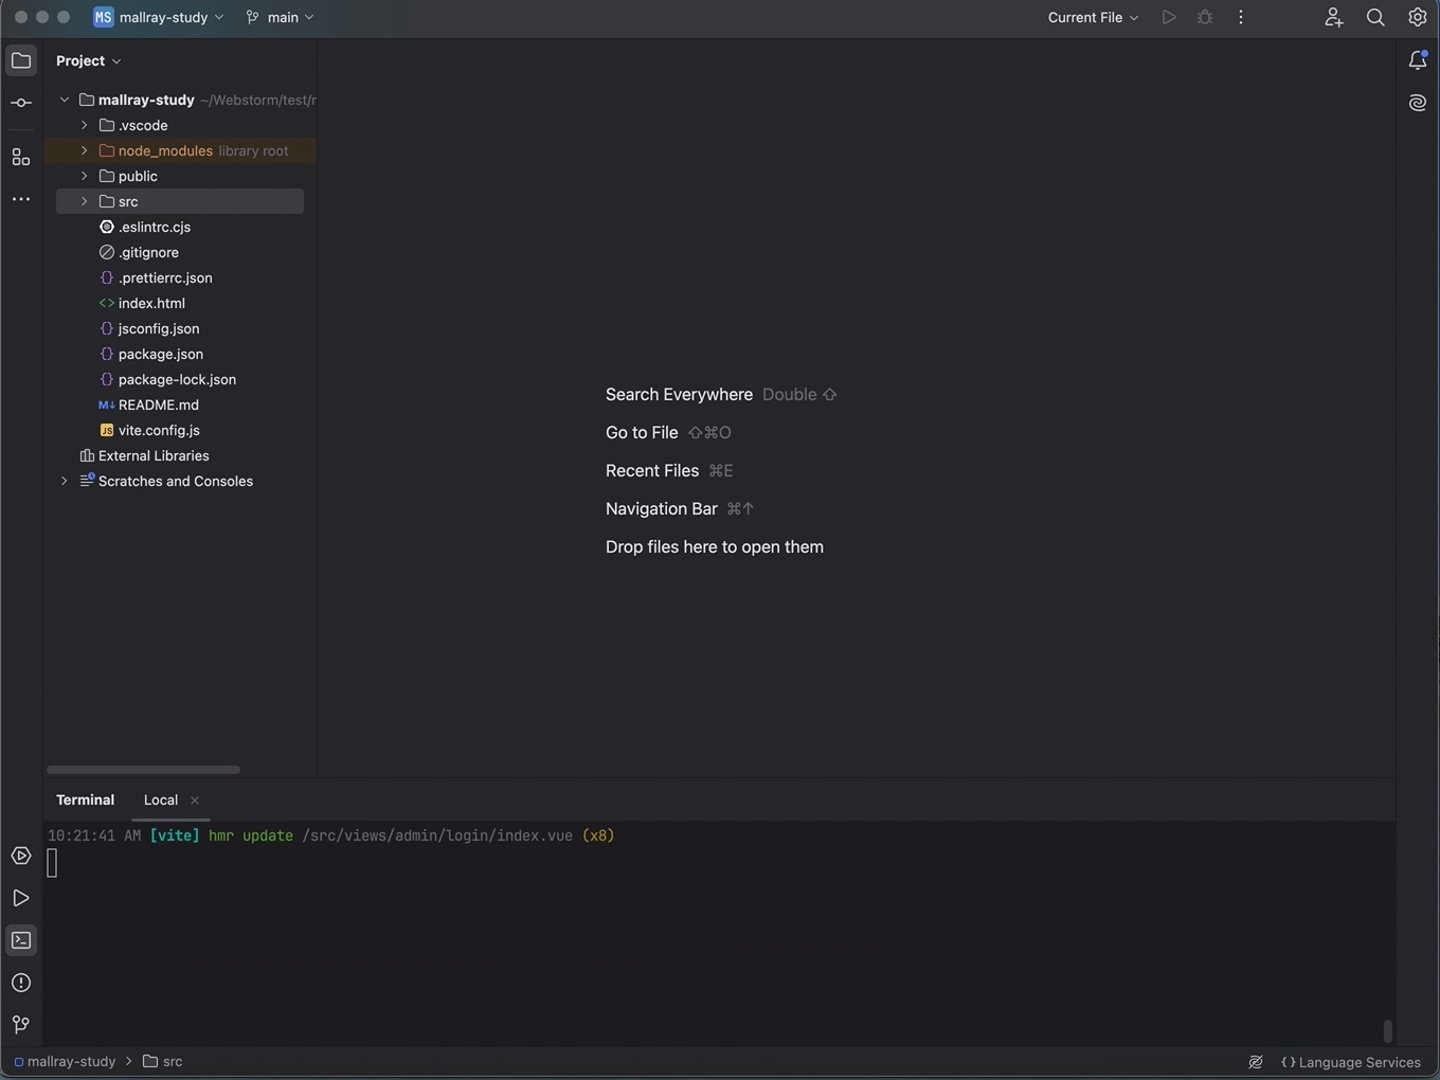Open the main branch dropdown
The image size is (1440, 1080).
pyautogui.click(x=280, y=17)
